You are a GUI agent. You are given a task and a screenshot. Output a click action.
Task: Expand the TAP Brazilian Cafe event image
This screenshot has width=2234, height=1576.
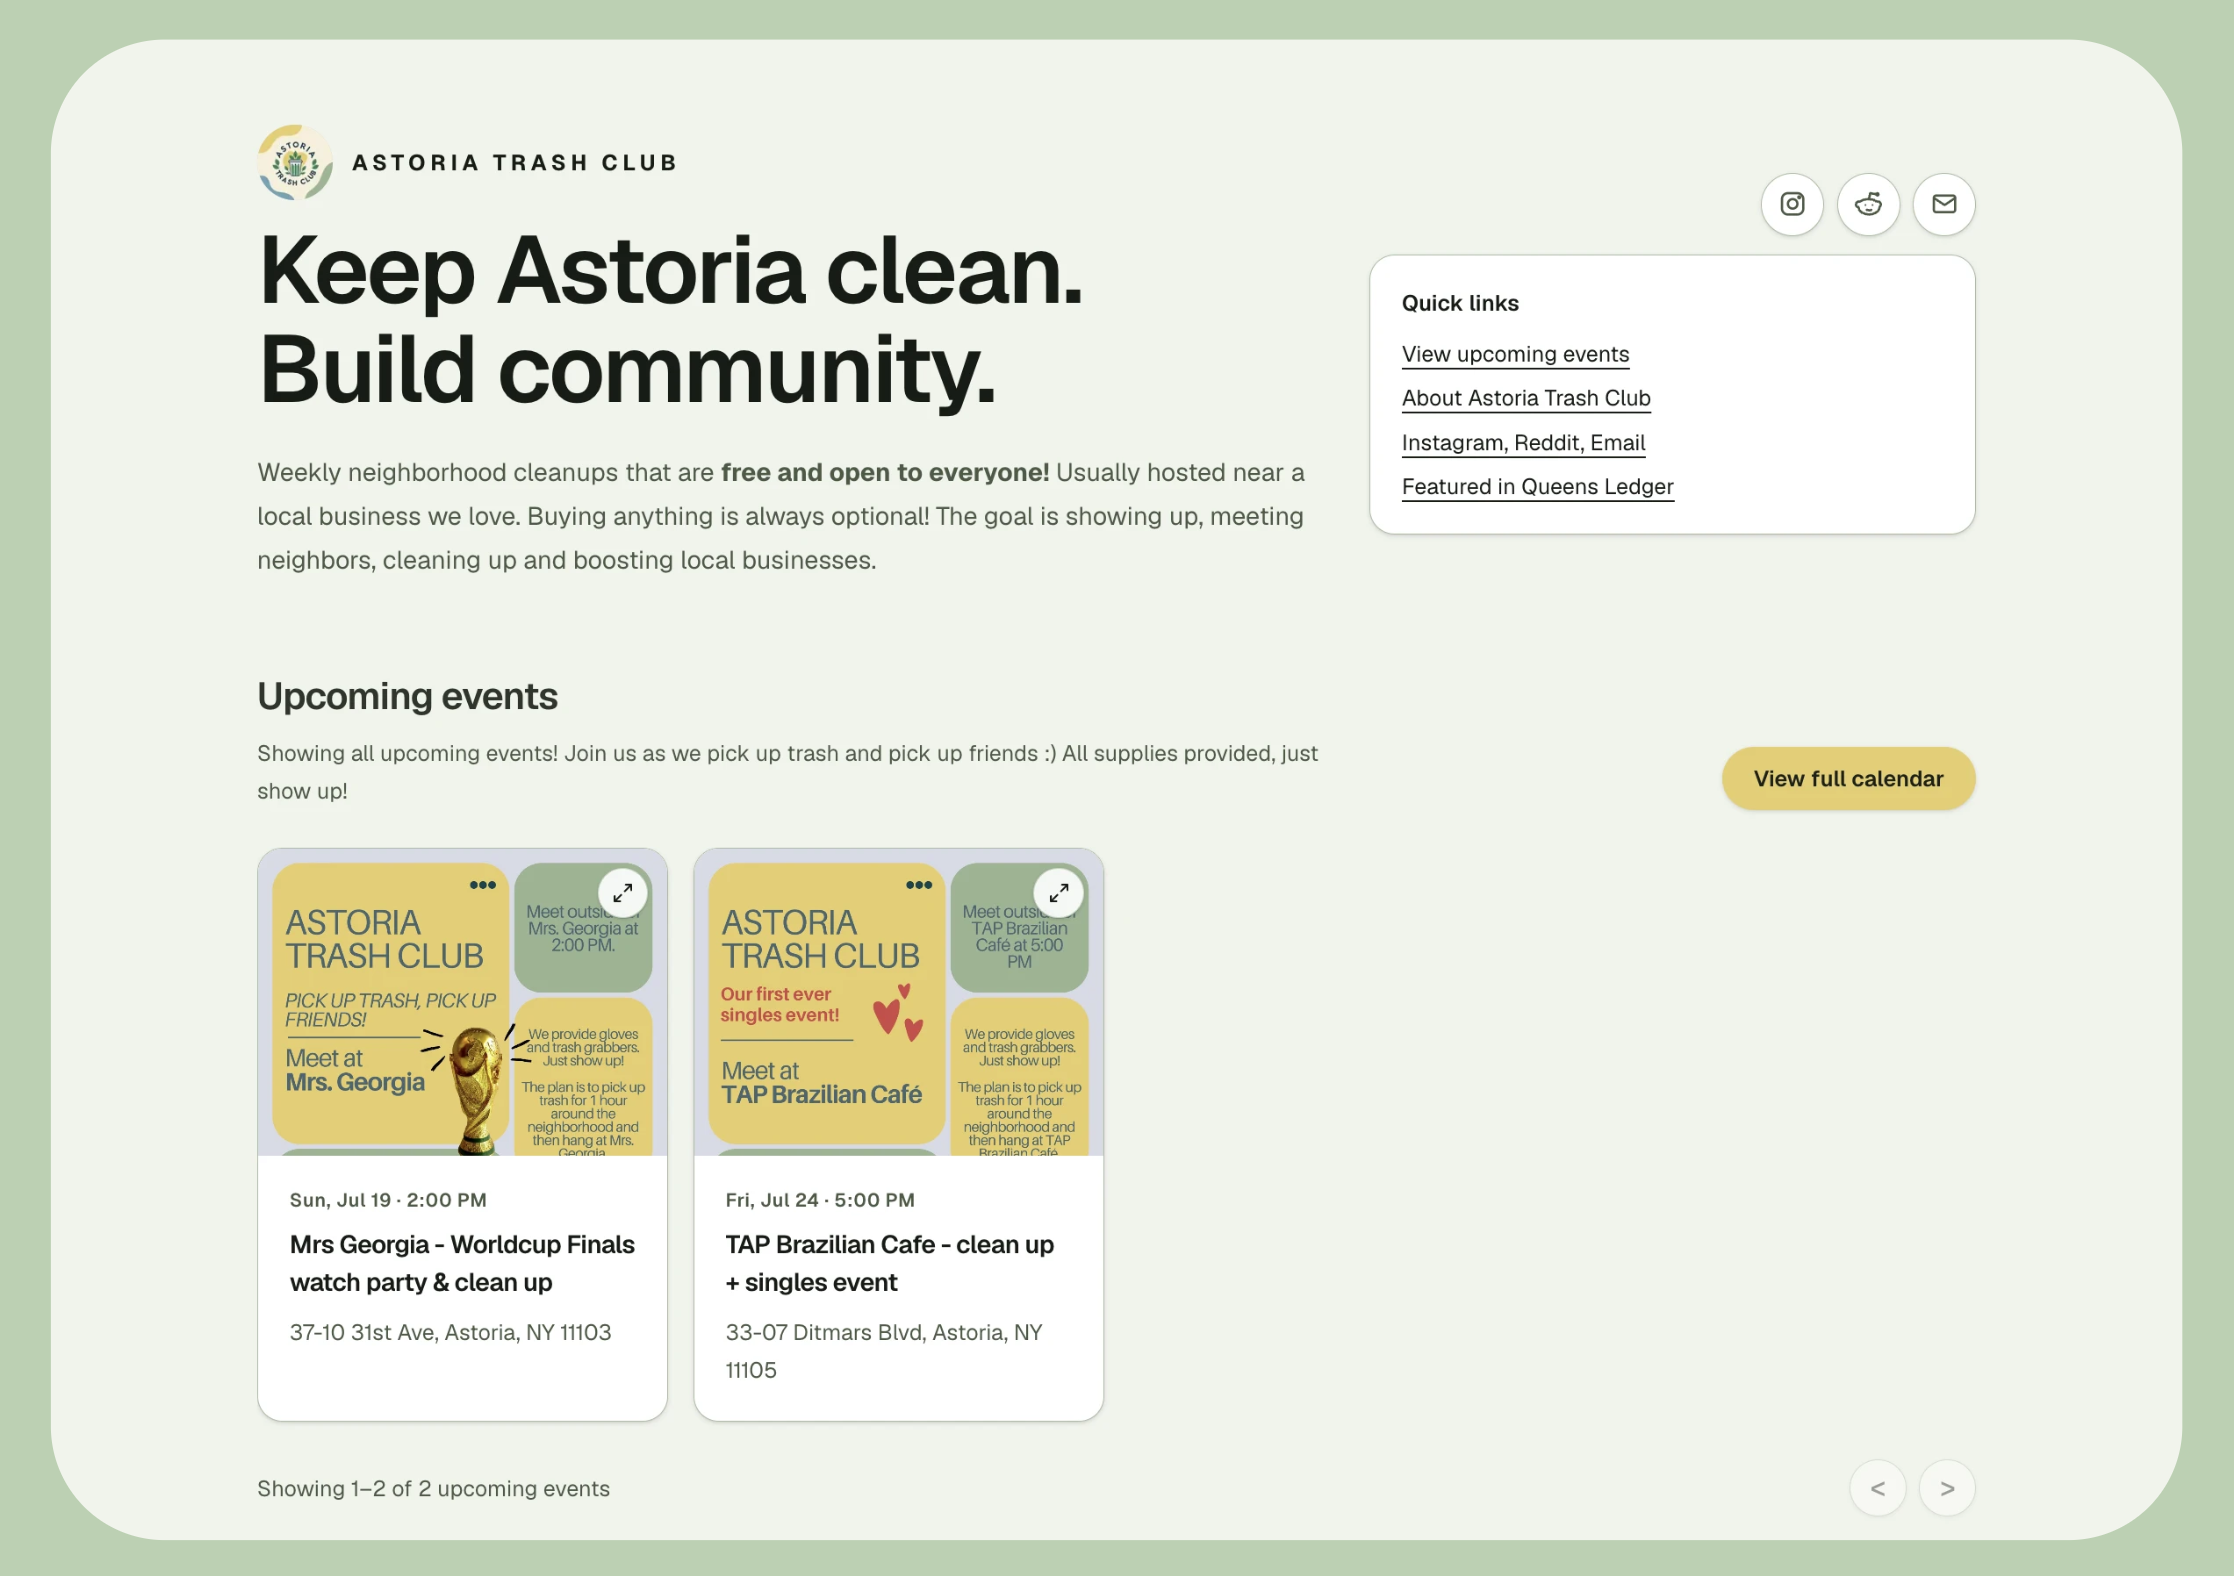(x=1058, y=892)
